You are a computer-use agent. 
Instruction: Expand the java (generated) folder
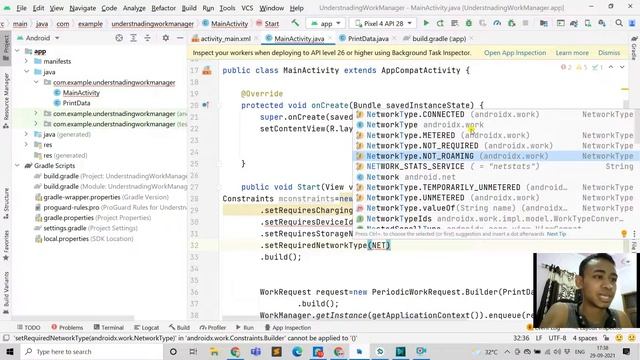click(27, 134)
